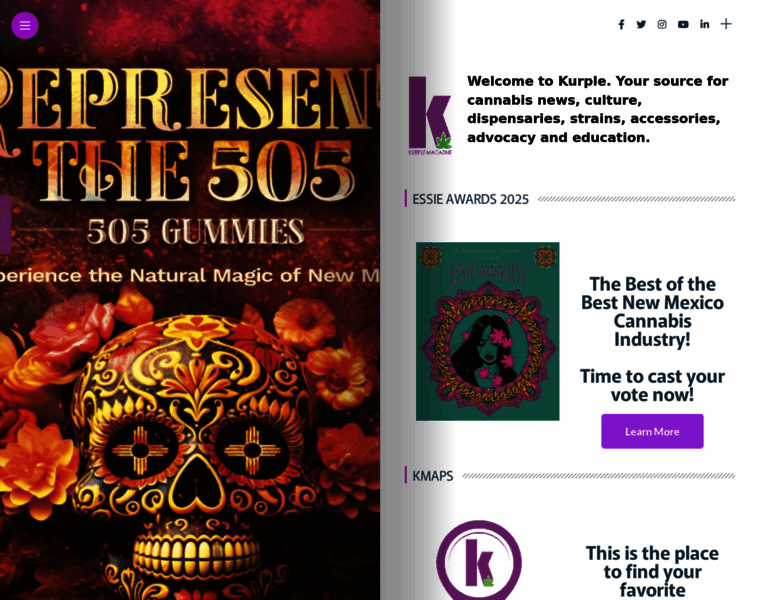Click 'Time to cast your vote now' text
Viewport: 760px width, 600px height.
tap(652, 385)
